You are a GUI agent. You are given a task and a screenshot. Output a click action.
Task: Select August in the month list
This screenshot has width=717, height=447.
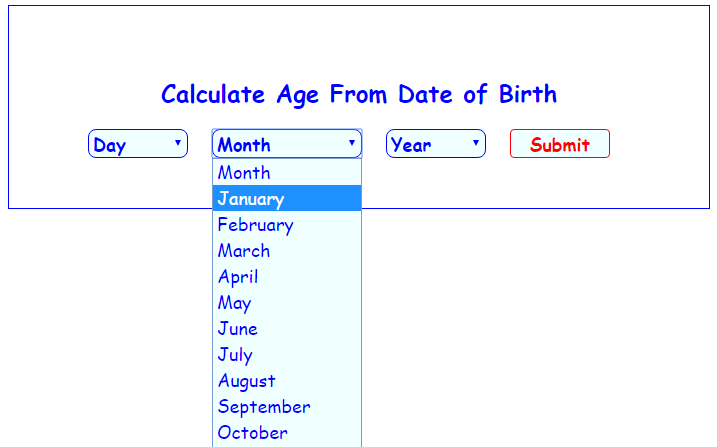point(287,380)
